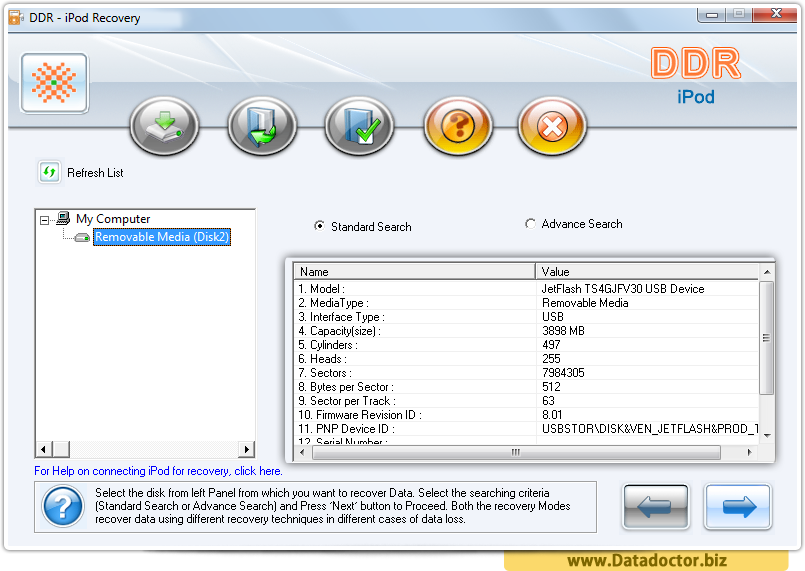Select the Advance Search radio button
This screenshot has height=571, width=805.
[x=530, y=224]
